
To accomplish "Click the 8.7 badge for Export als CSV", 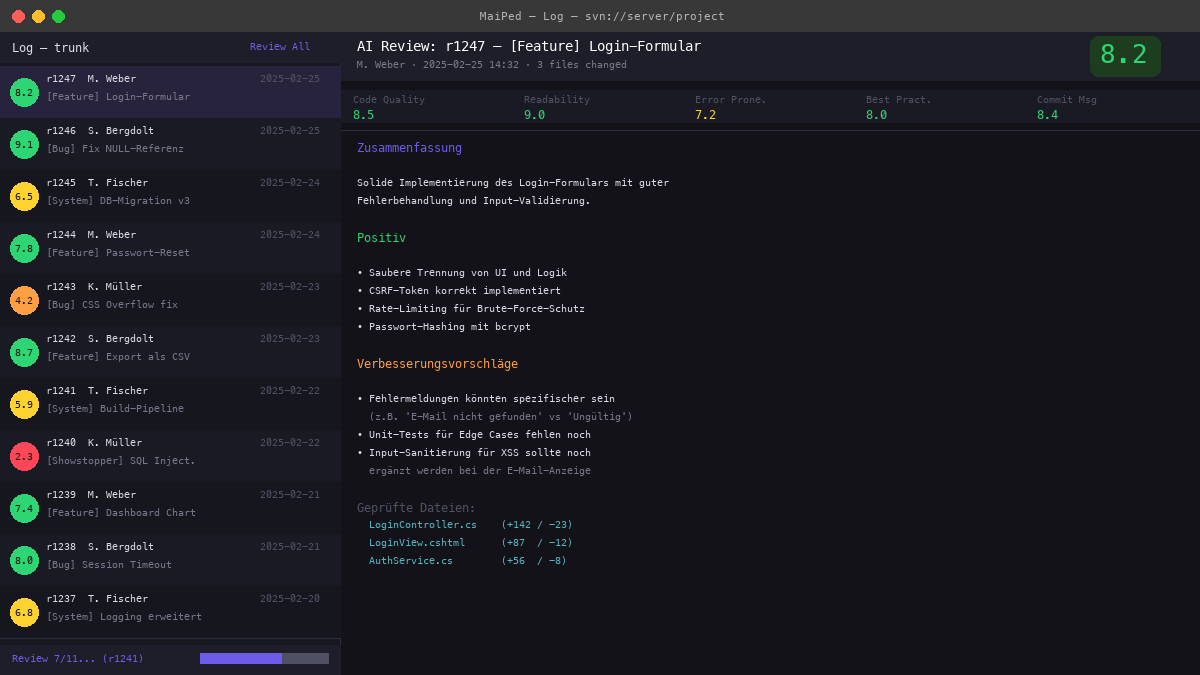I will (x=24, y=352).
